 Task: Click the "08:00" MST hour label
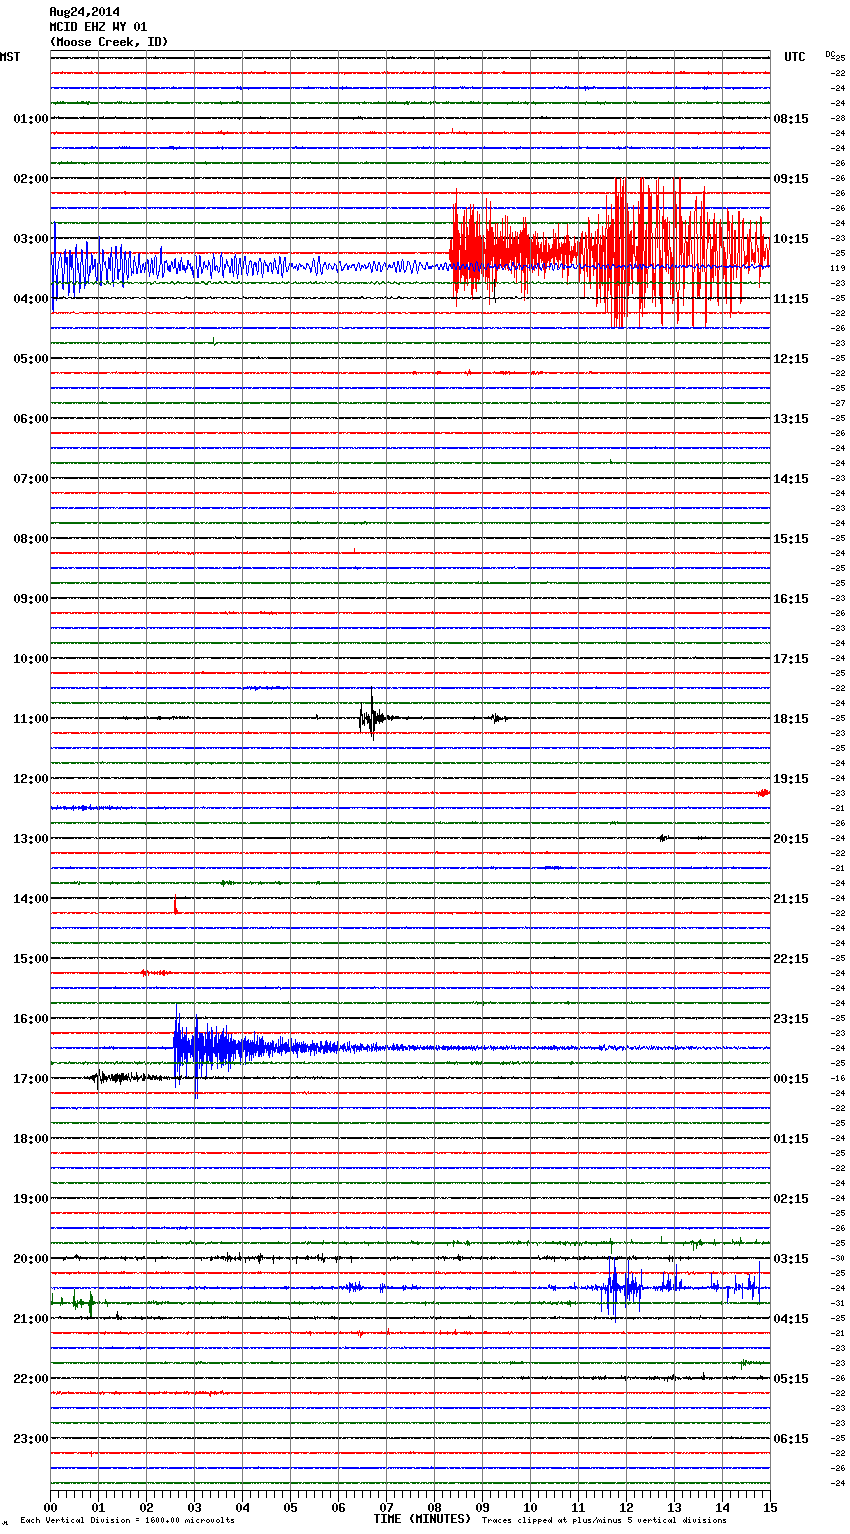pyautogui.click(x=31, y=538)
